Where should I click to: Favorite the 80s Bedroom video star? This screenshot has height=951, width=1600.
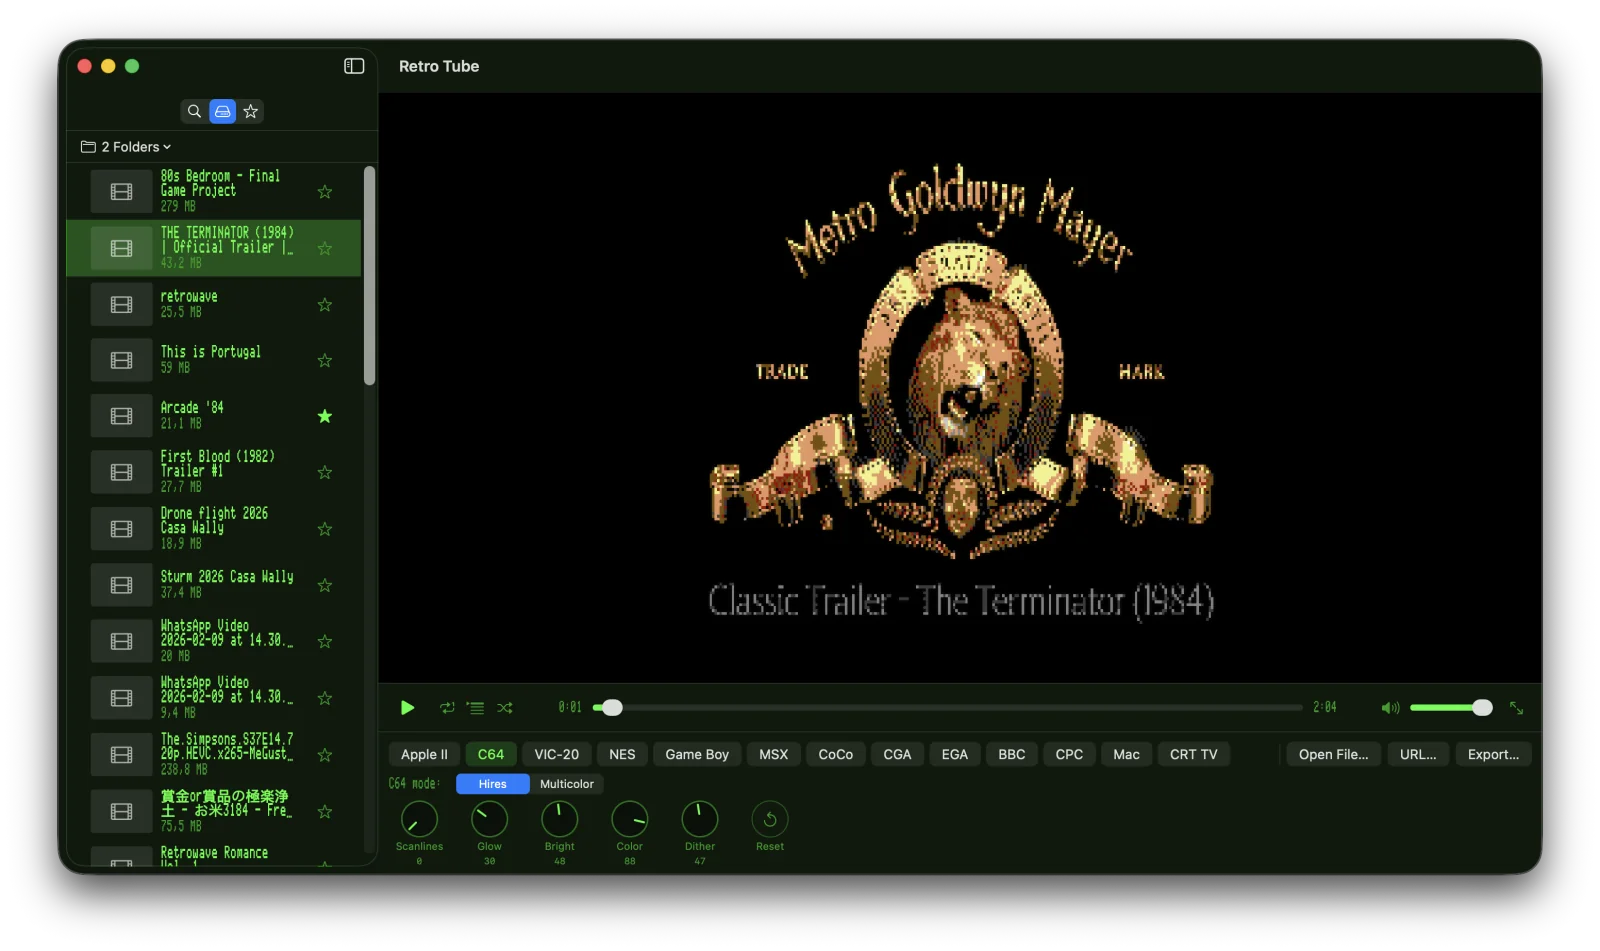[325, 192]
